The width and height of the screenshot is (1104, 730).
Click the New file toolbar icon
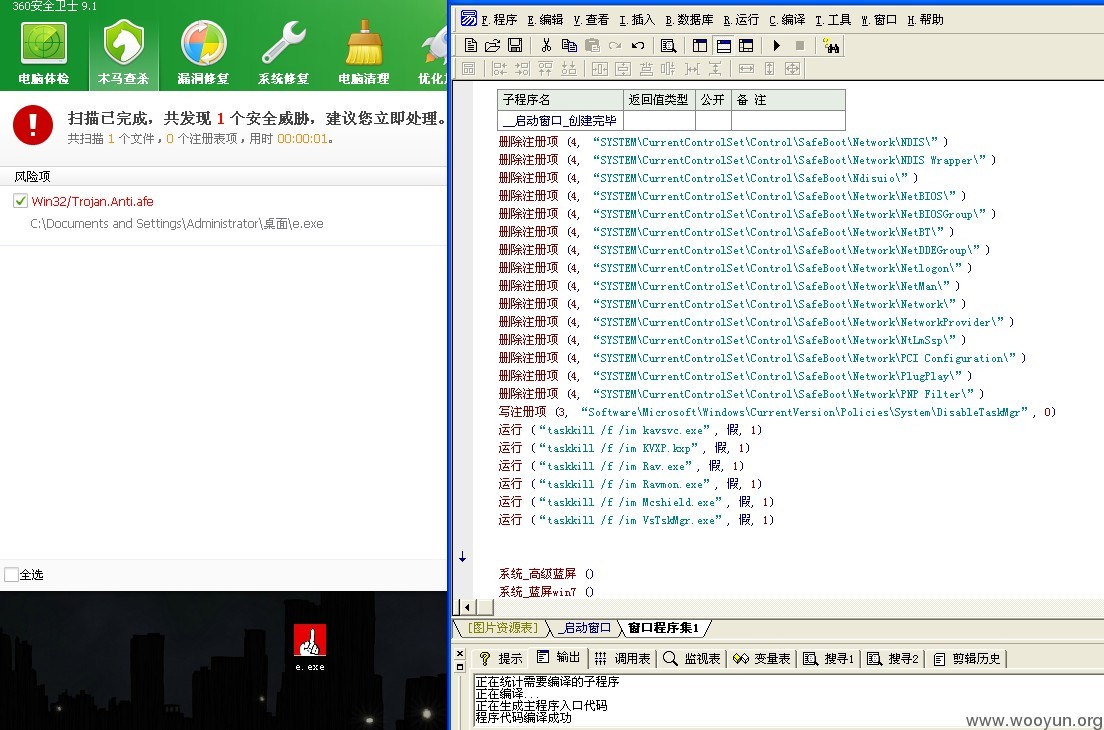pyautogui.click(x=471, y=46)
